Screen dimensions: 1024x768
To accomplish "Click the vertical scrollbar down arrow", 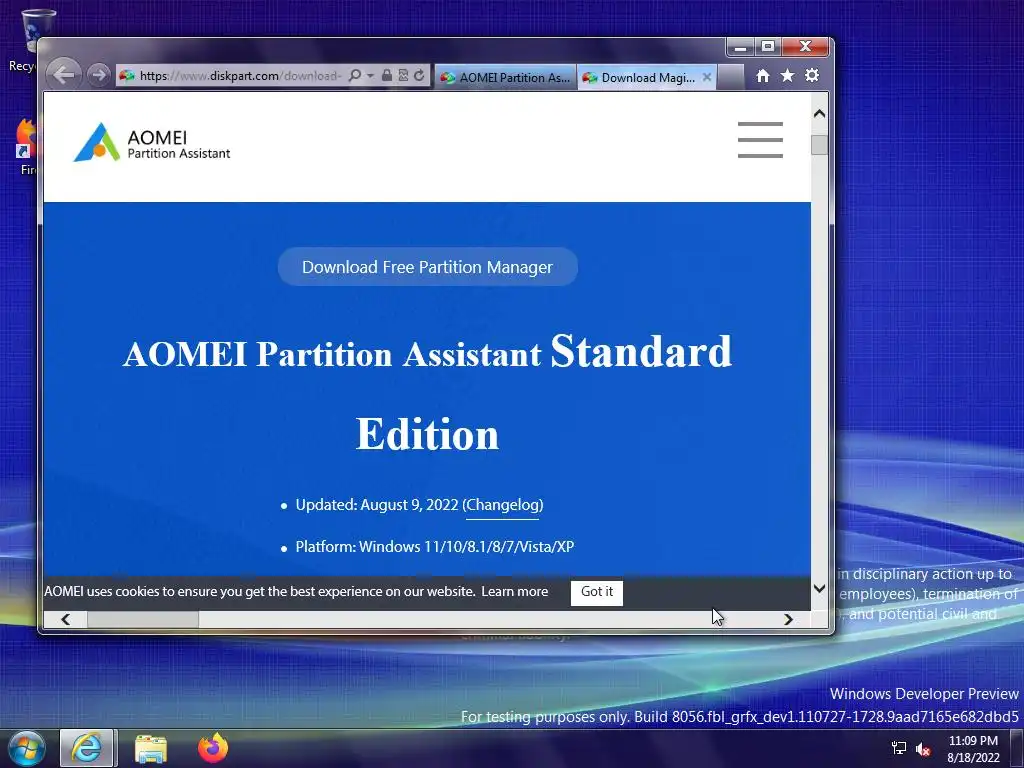I will coord(820,588).
